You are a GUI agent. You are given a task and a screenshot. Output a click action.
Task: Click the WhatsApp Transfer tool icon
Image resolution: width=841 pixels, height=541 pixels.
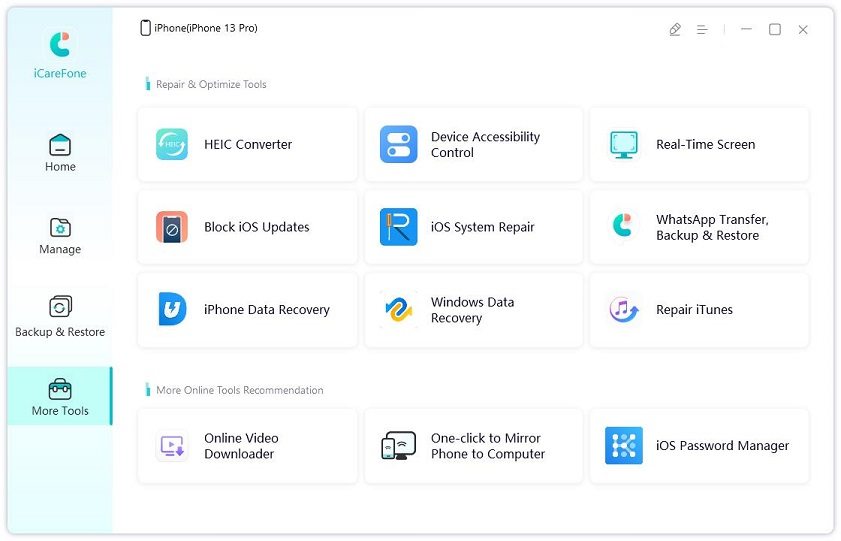point(623,225)
